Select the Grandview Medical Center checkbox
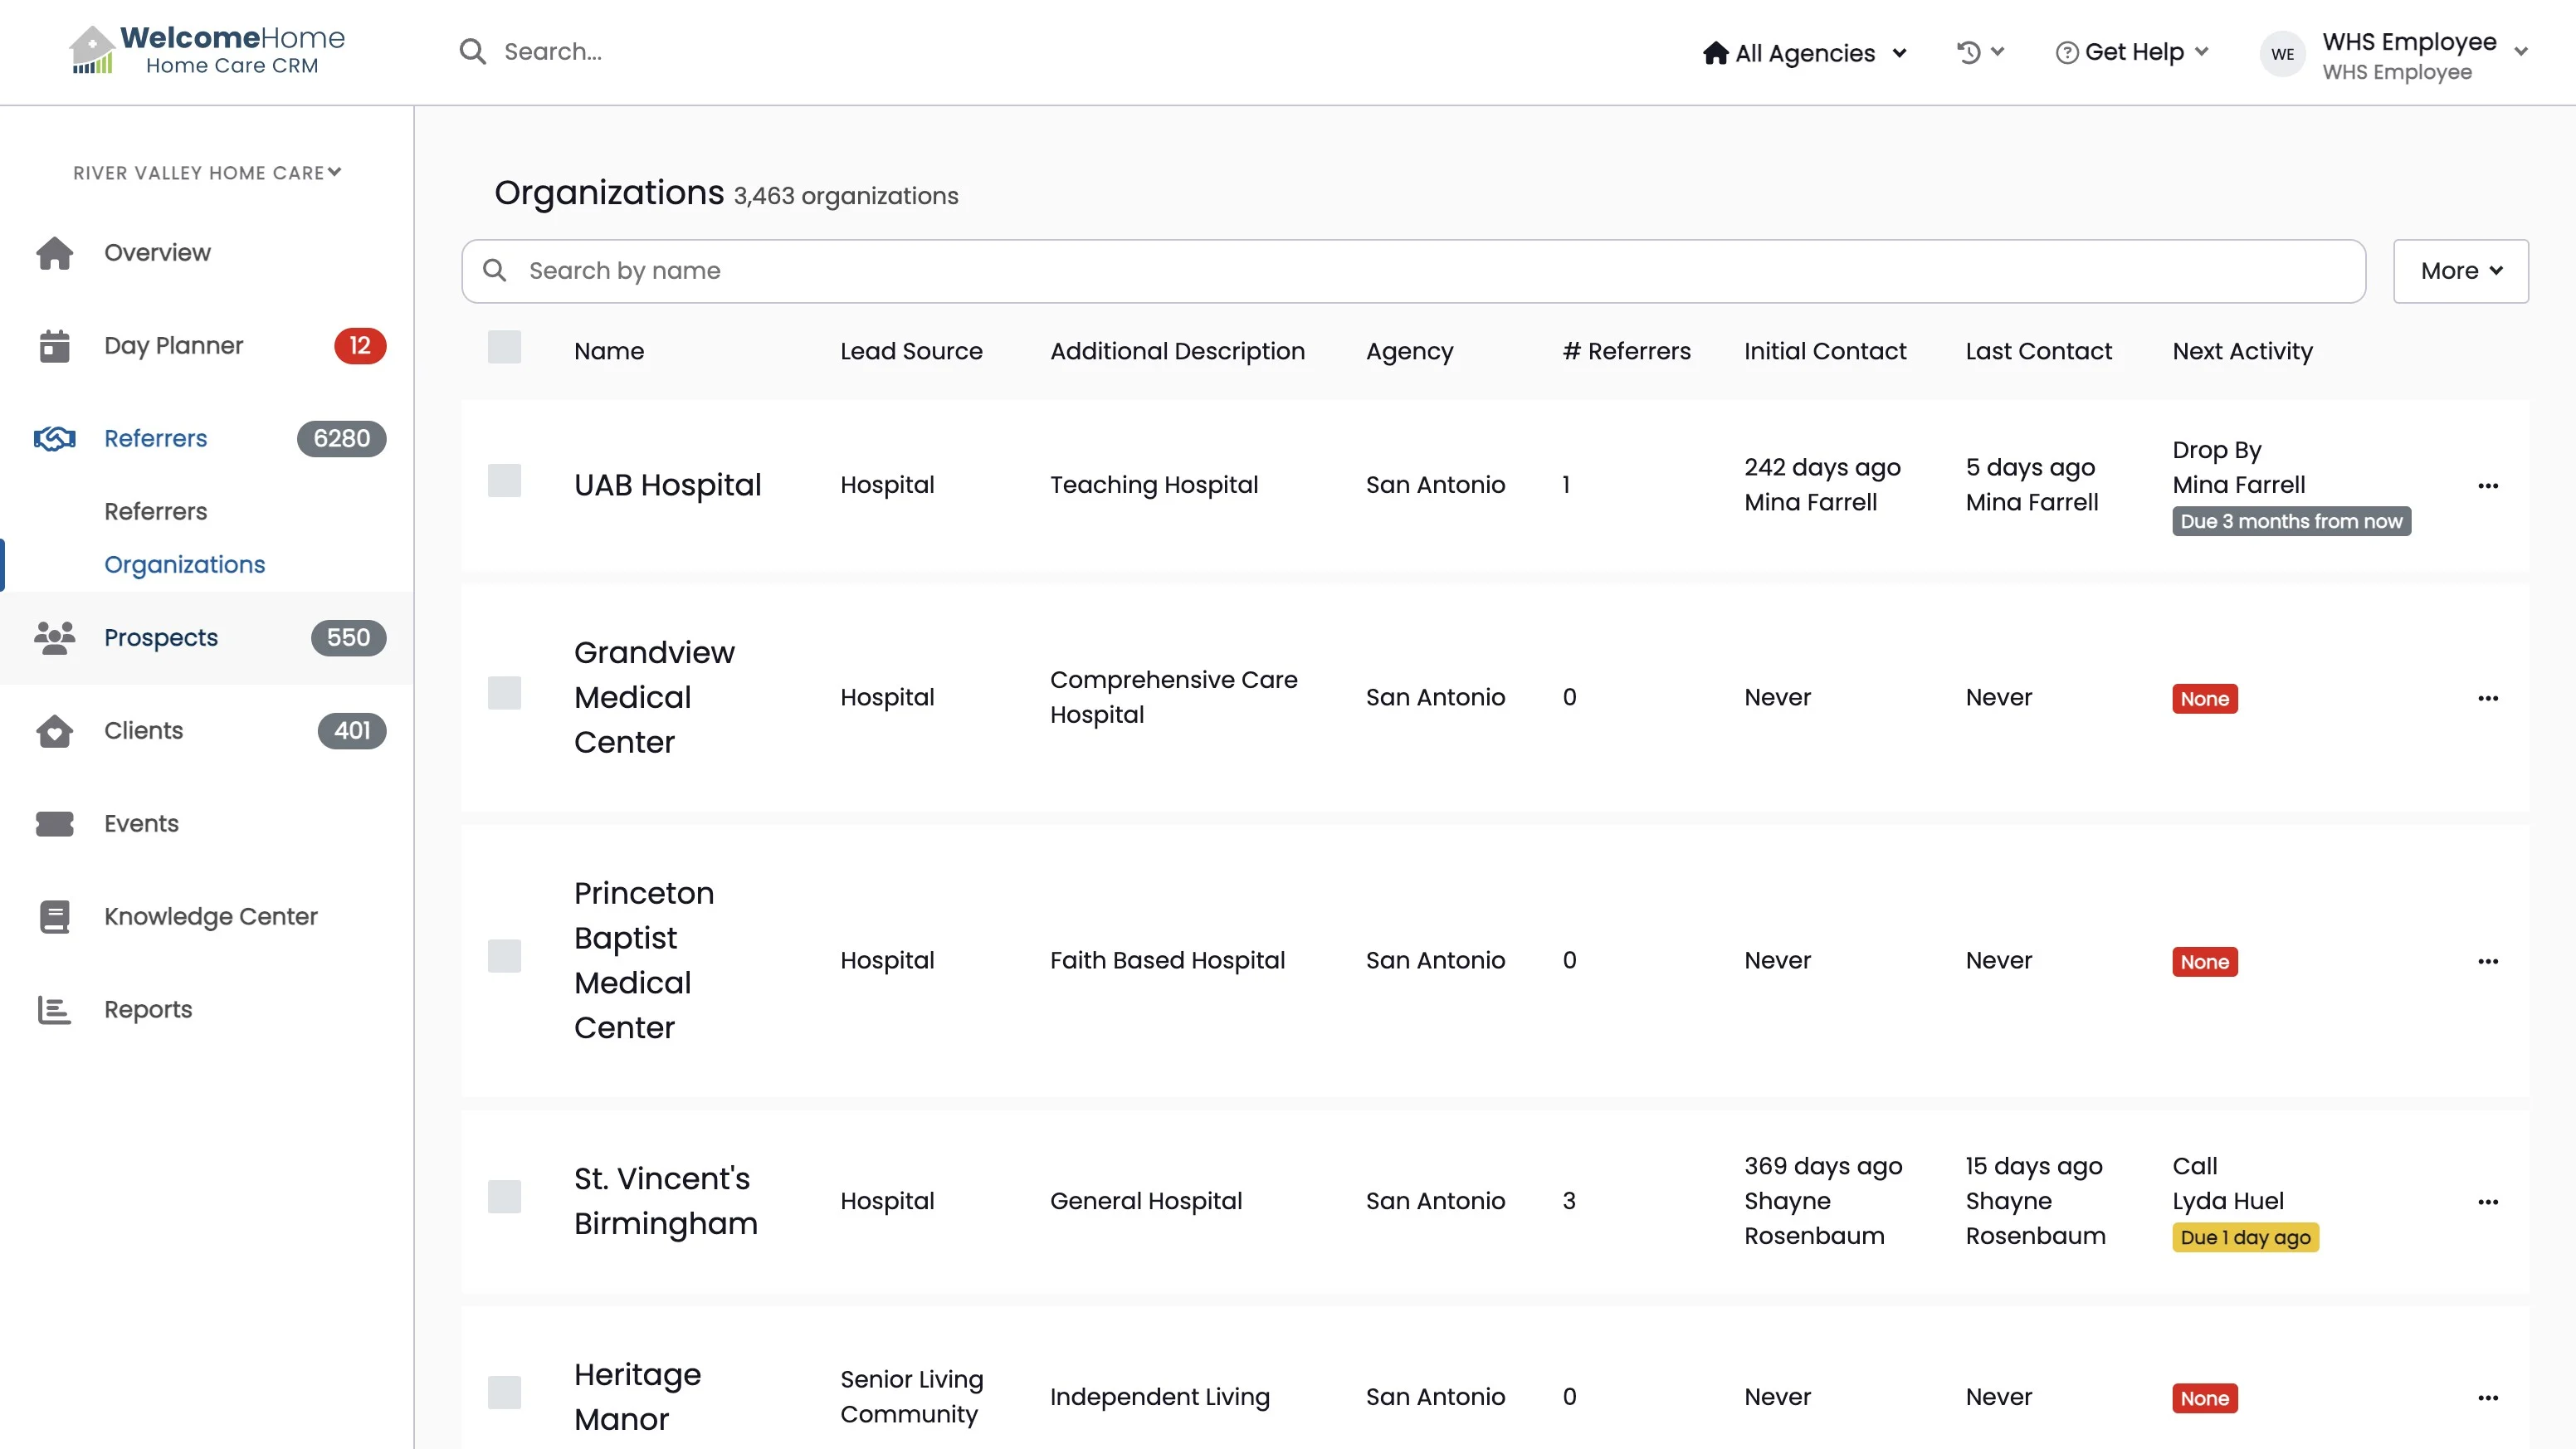 point(504,693)
